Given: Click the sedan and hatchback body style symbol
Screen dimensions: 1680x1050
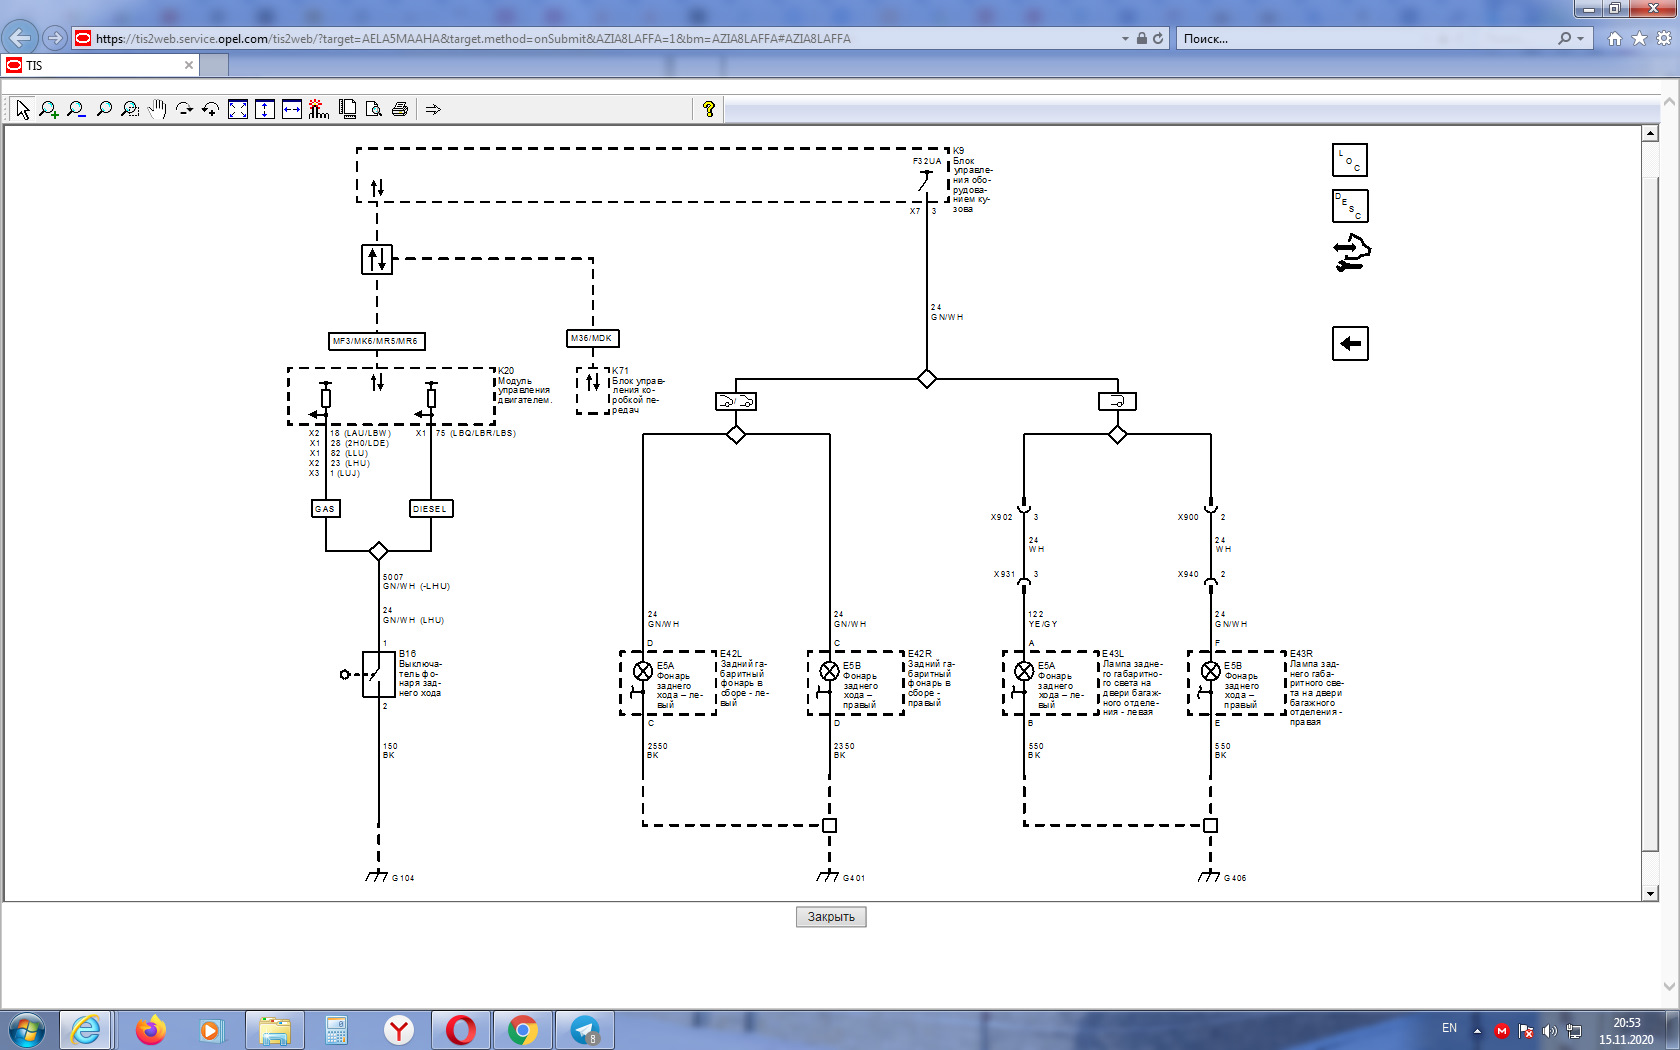Looking at the screenshot, I should tap(736, 402).
